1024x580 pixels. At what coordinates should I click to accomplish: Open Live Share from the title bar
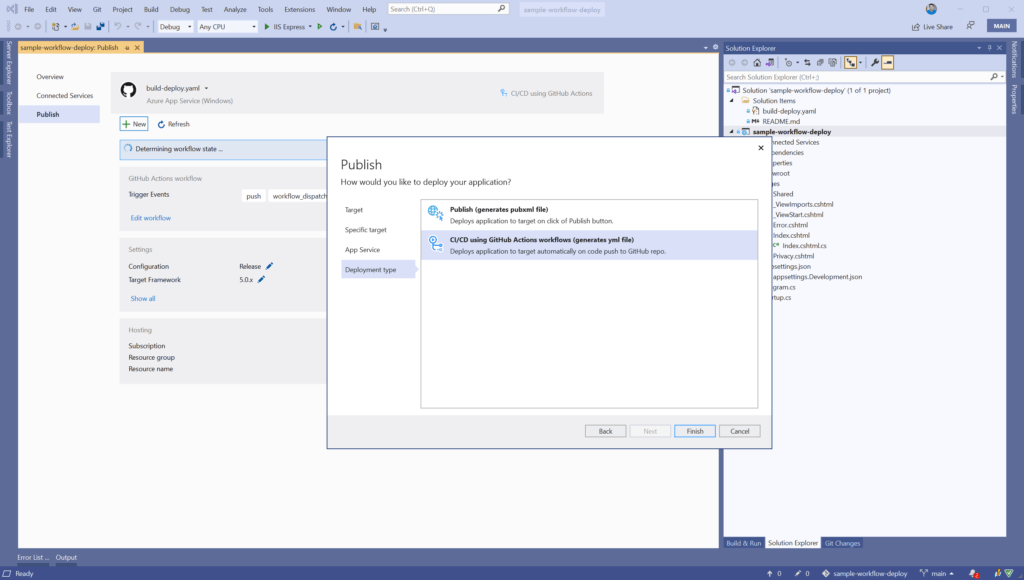click(930, 27)
